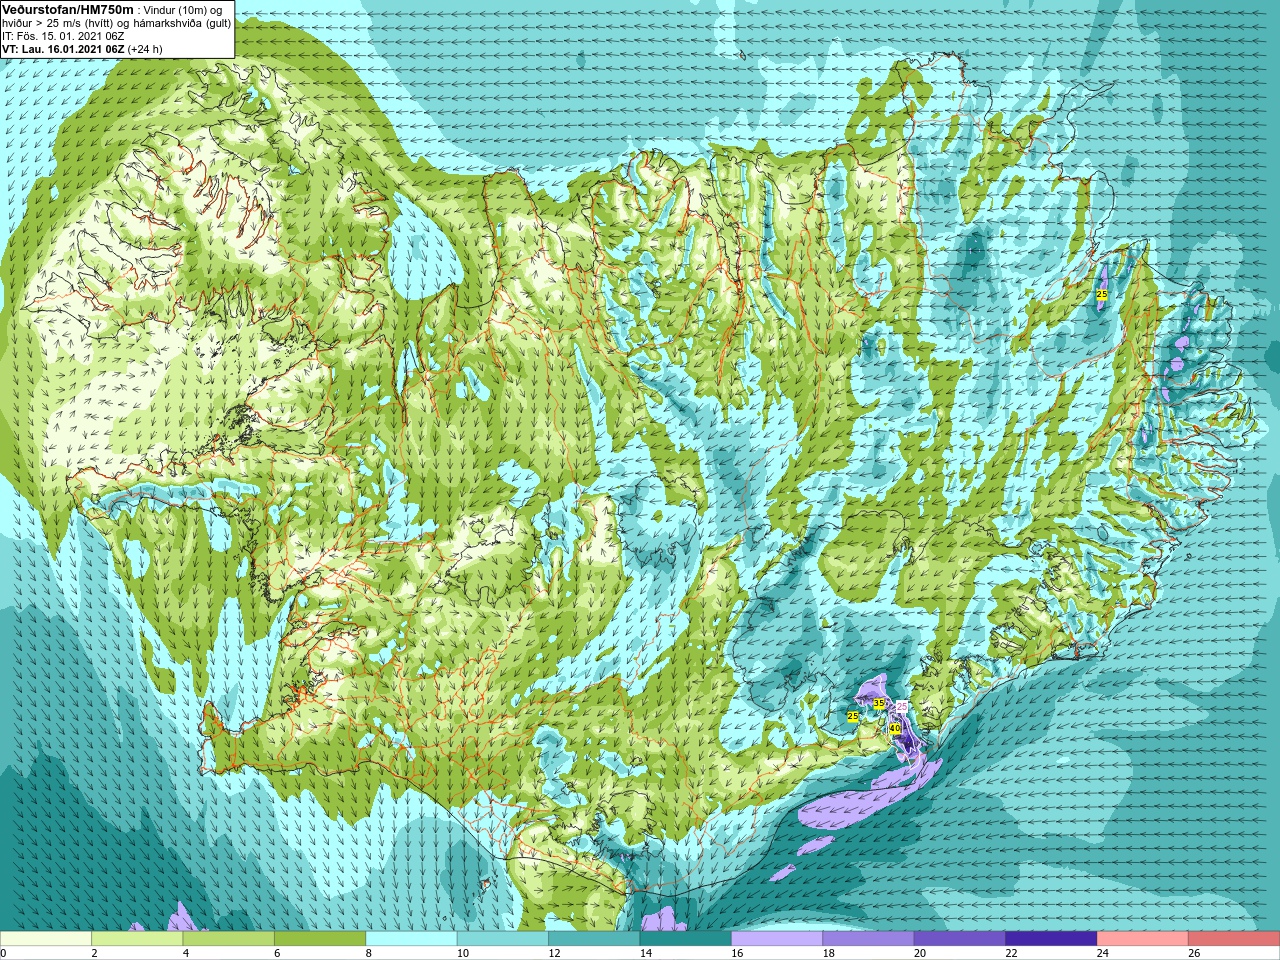Viewport: 1280px width, 960px height.
Task: Click the Veðurstofan/HM750m title text
Action: coord(67,9)
